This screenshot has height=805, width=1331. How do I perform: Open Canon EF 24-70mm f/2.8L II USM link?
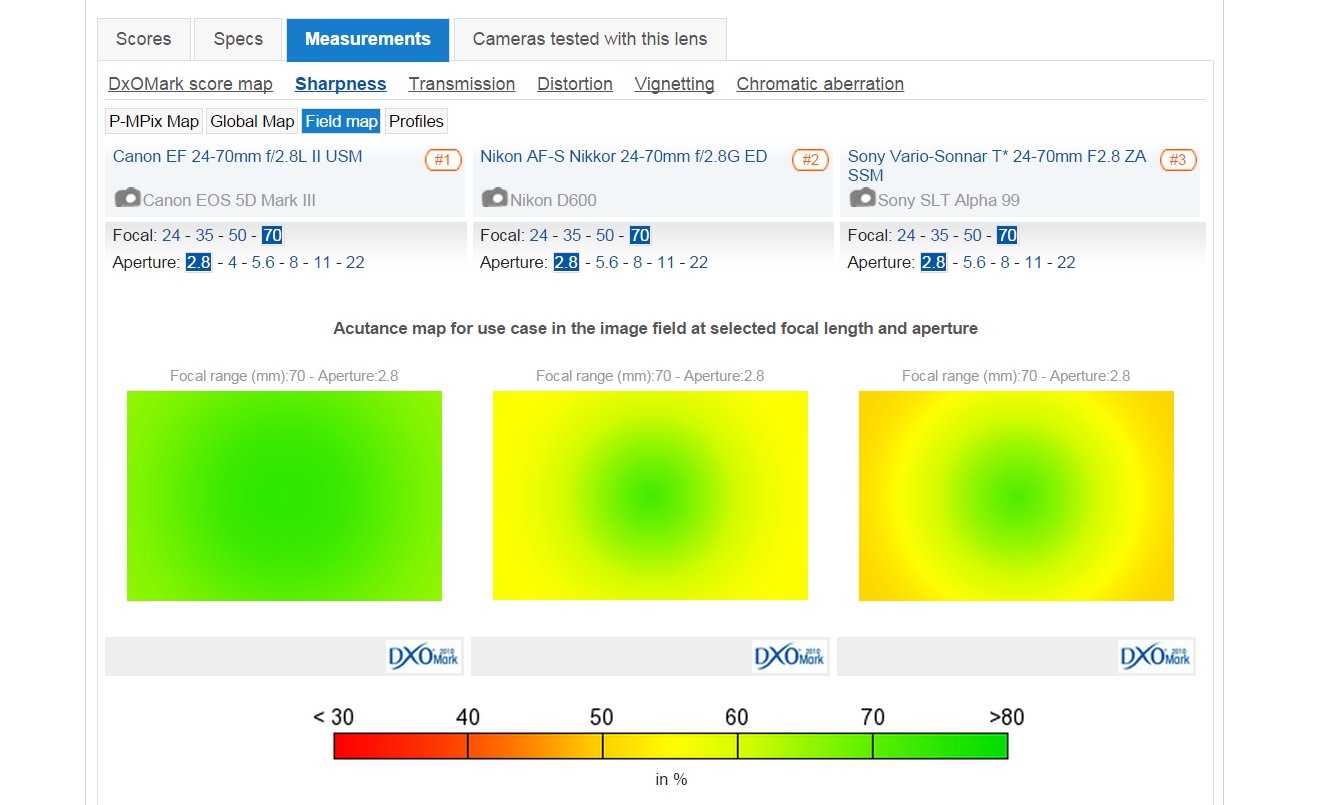[238, 156]
